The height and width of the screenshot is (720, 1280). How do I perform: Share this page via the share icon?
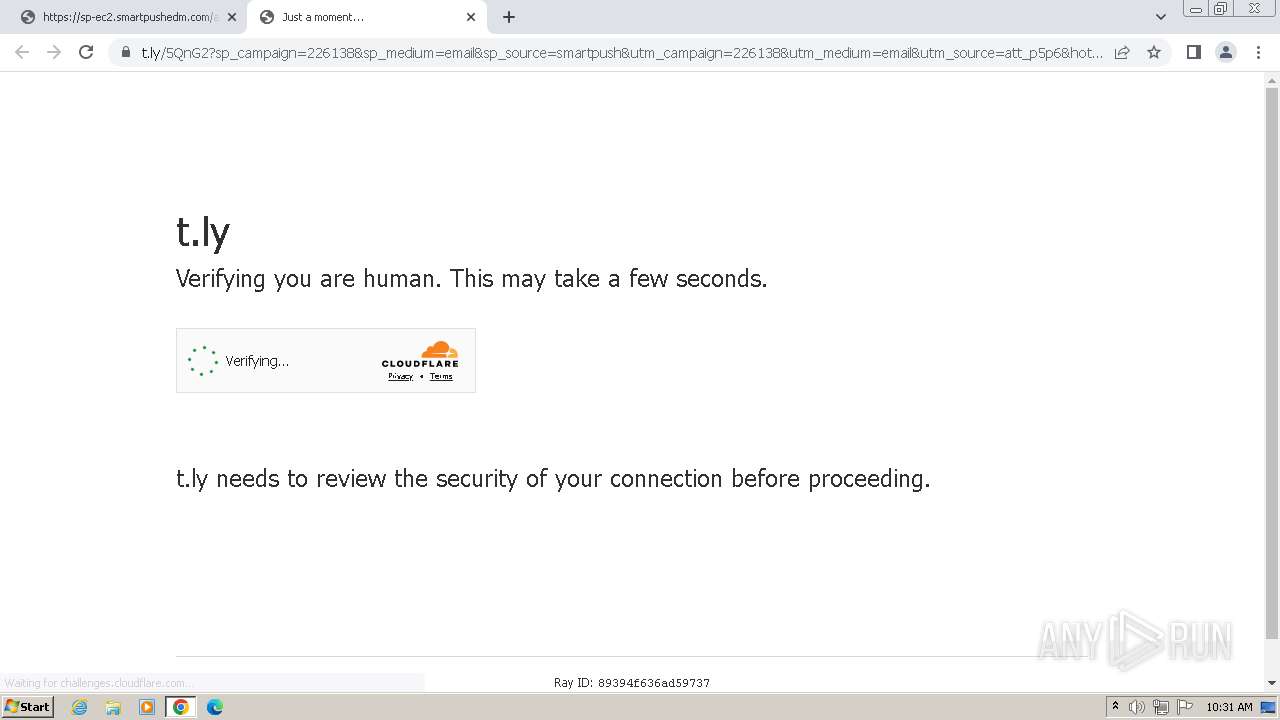click(1122, 52)
